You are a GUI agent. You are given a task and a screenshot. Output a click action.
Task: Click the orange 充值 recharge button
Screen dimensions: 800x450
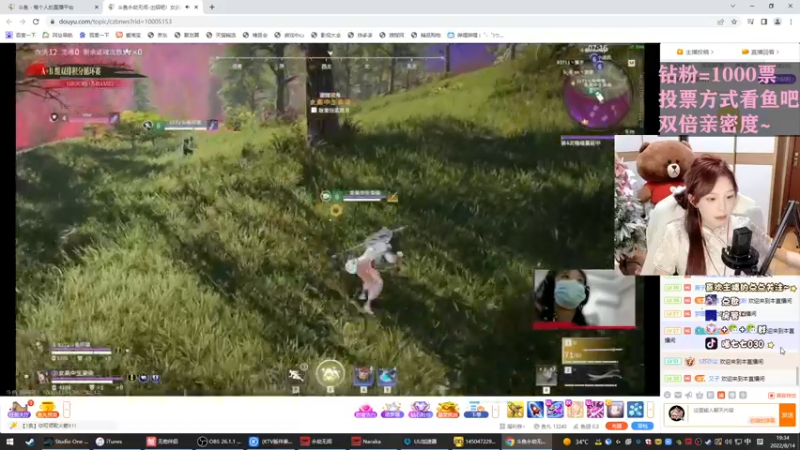tap(616, 426)
